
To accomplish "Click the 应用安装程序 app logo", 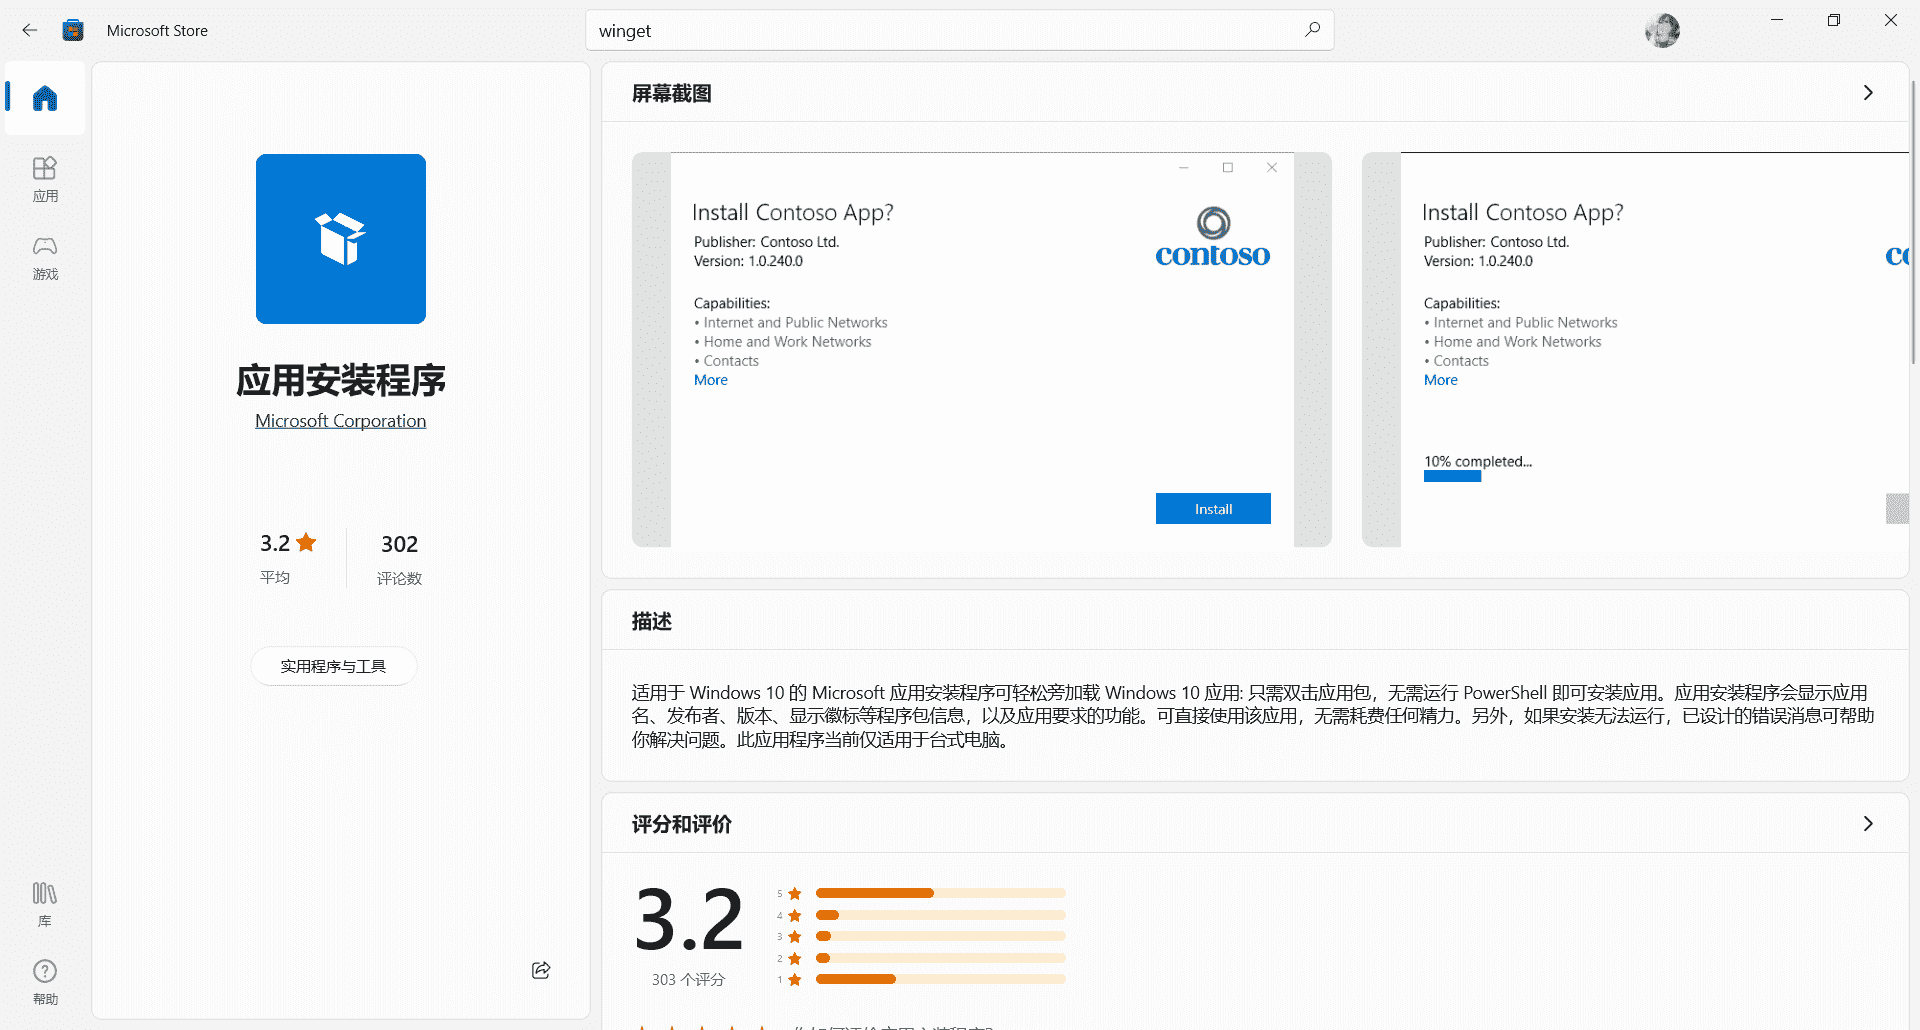I will pyautogui.click(x=341, y=239).
